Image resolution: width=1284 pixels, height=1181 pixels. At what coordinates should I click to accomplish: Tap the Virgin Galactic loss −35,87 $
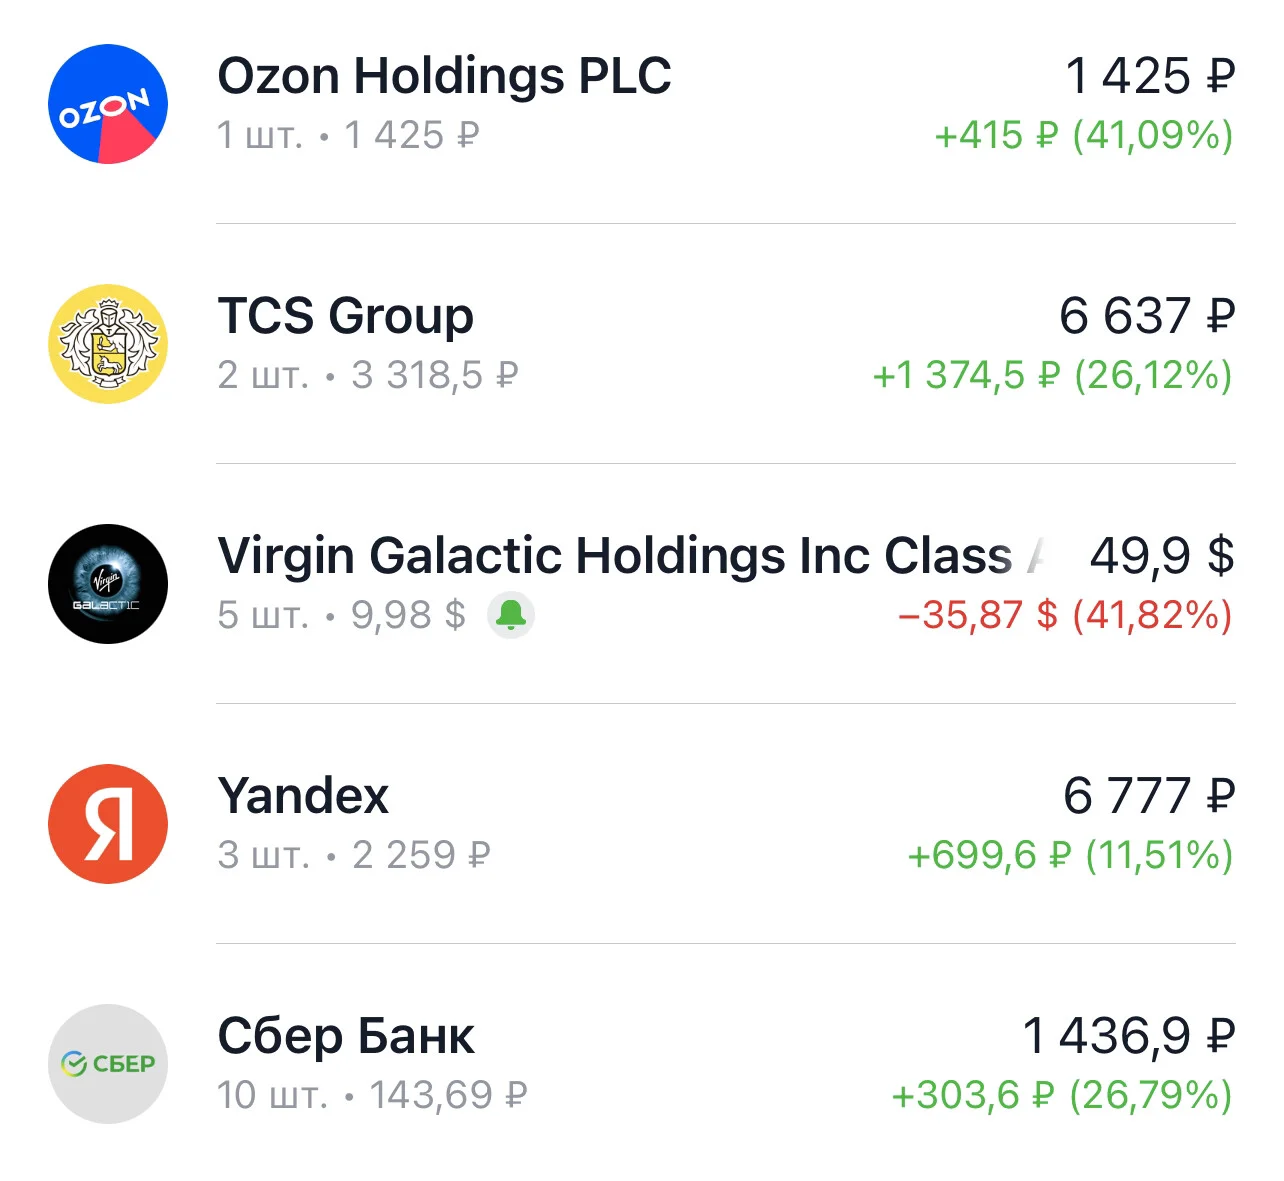click(977, 615)
